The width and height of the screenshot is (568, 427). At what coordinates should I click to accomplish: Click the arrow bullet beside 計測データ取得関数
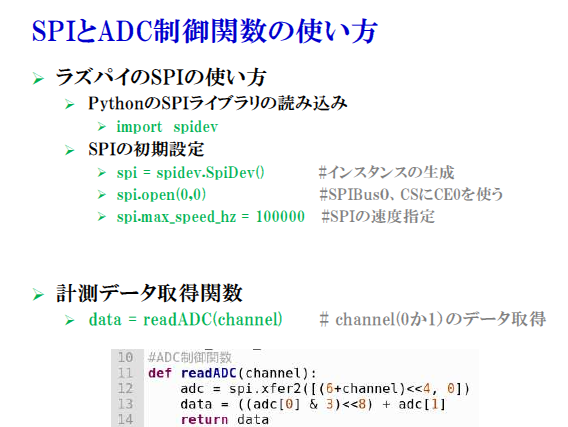point(38,294)
